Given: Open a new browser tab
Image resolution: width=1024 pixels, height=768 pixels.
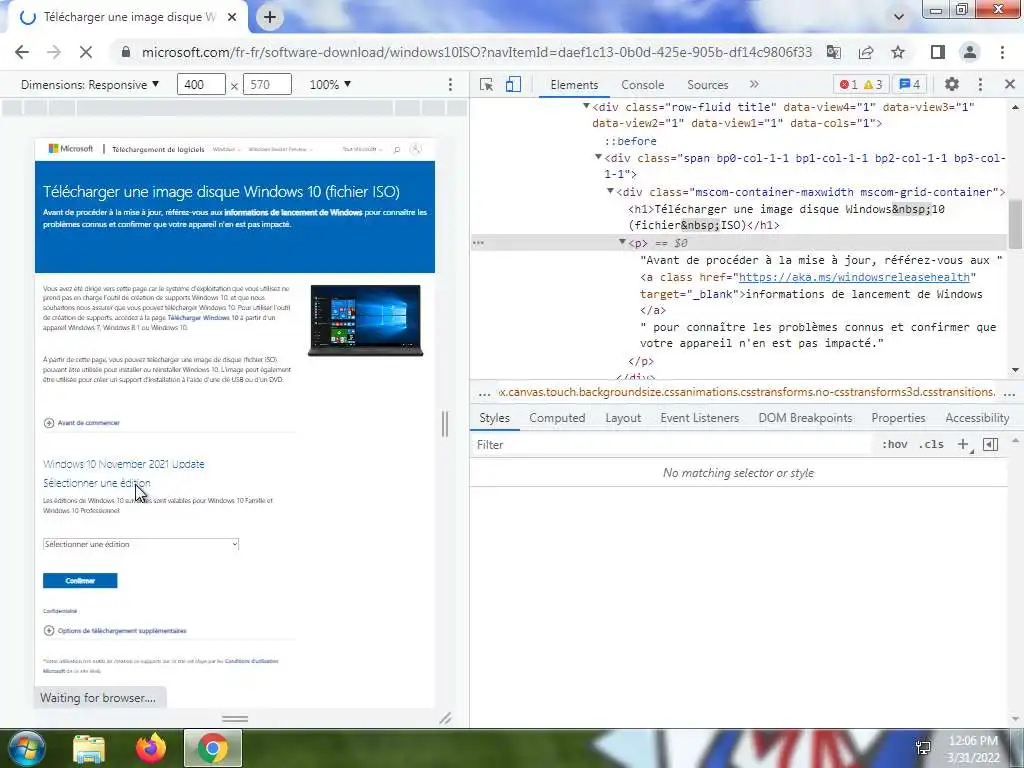Looking at the screenshot, I should click(x=270, y=18).
